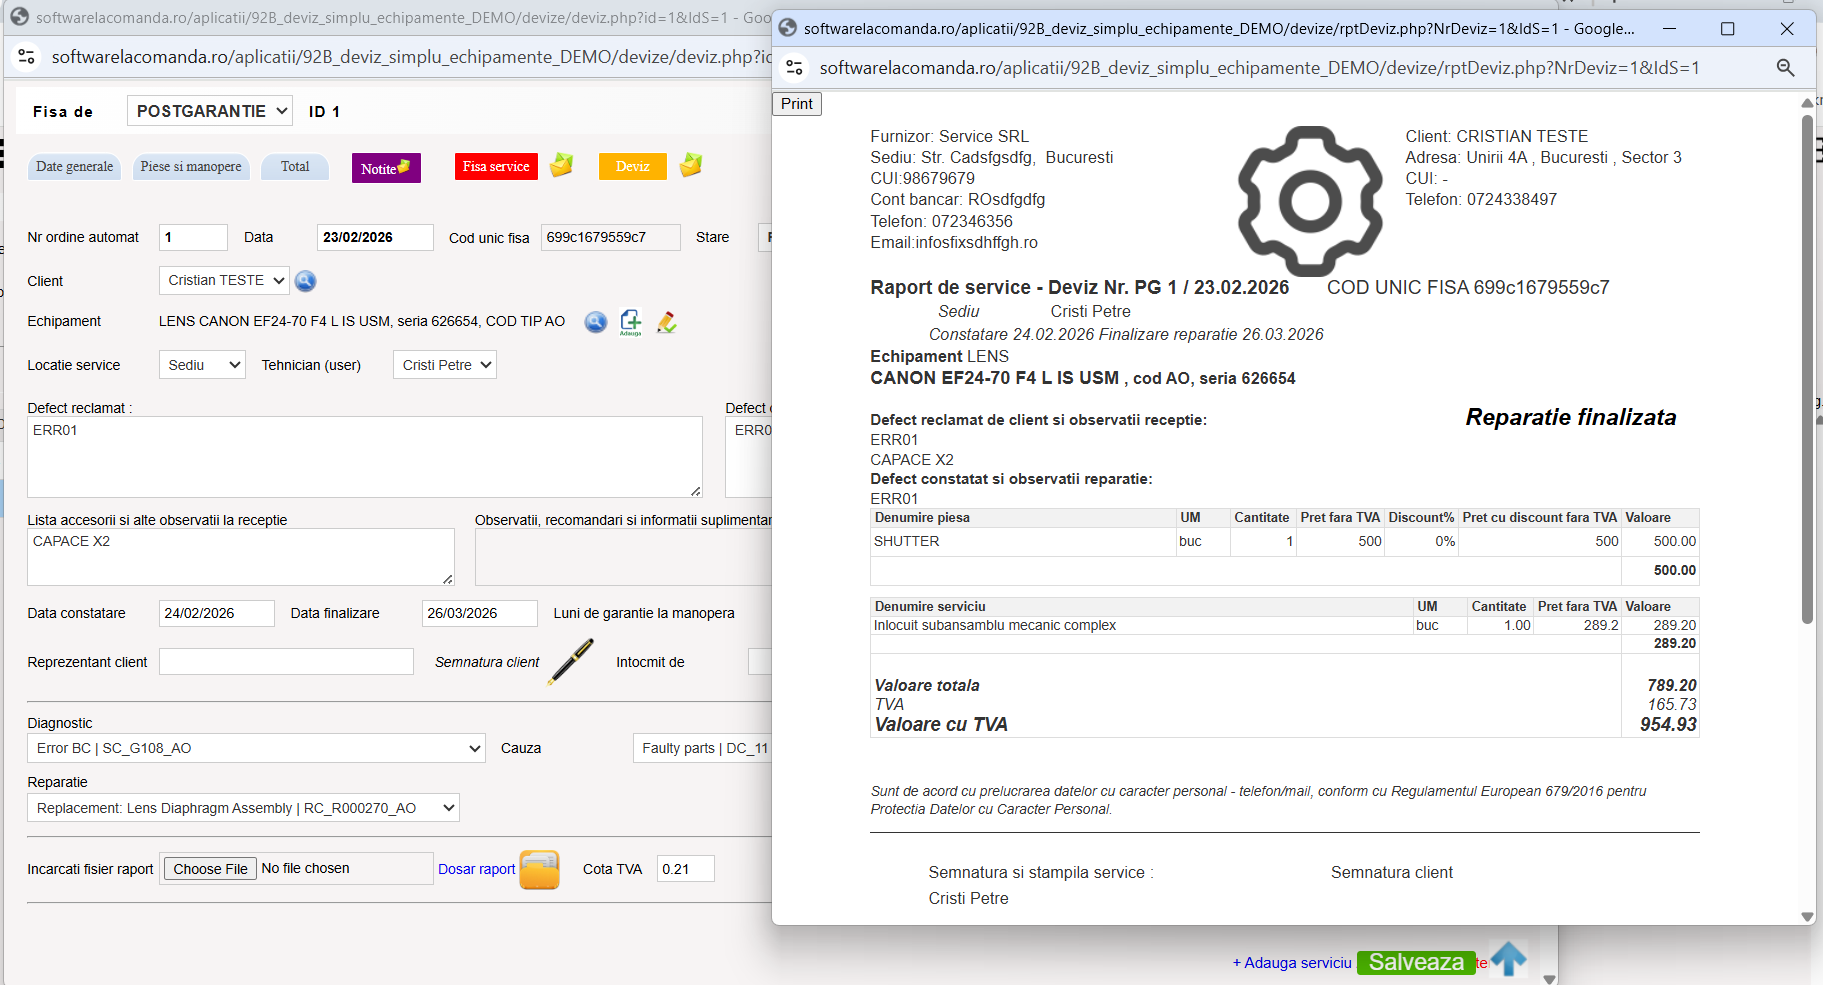Image resolution: width=1823 pixels, height=985 pixels.
Task: Click the red Fisa service button
Action: 496,167
